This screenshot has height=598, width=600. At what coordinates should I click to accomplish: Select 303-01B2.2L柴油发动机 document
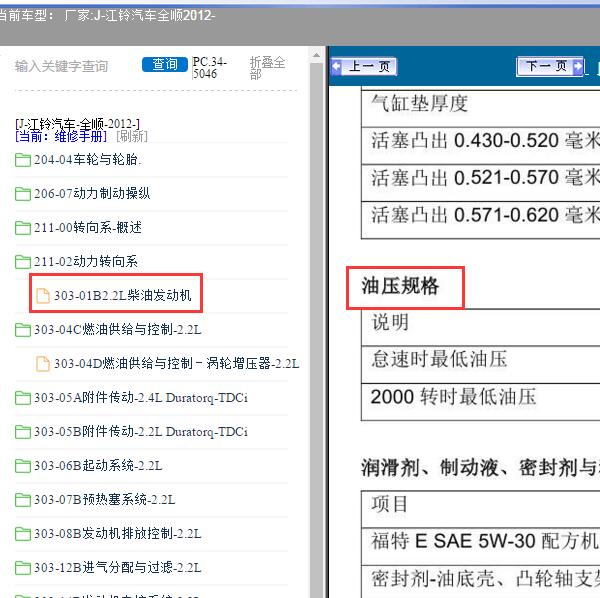click(122, 295)
